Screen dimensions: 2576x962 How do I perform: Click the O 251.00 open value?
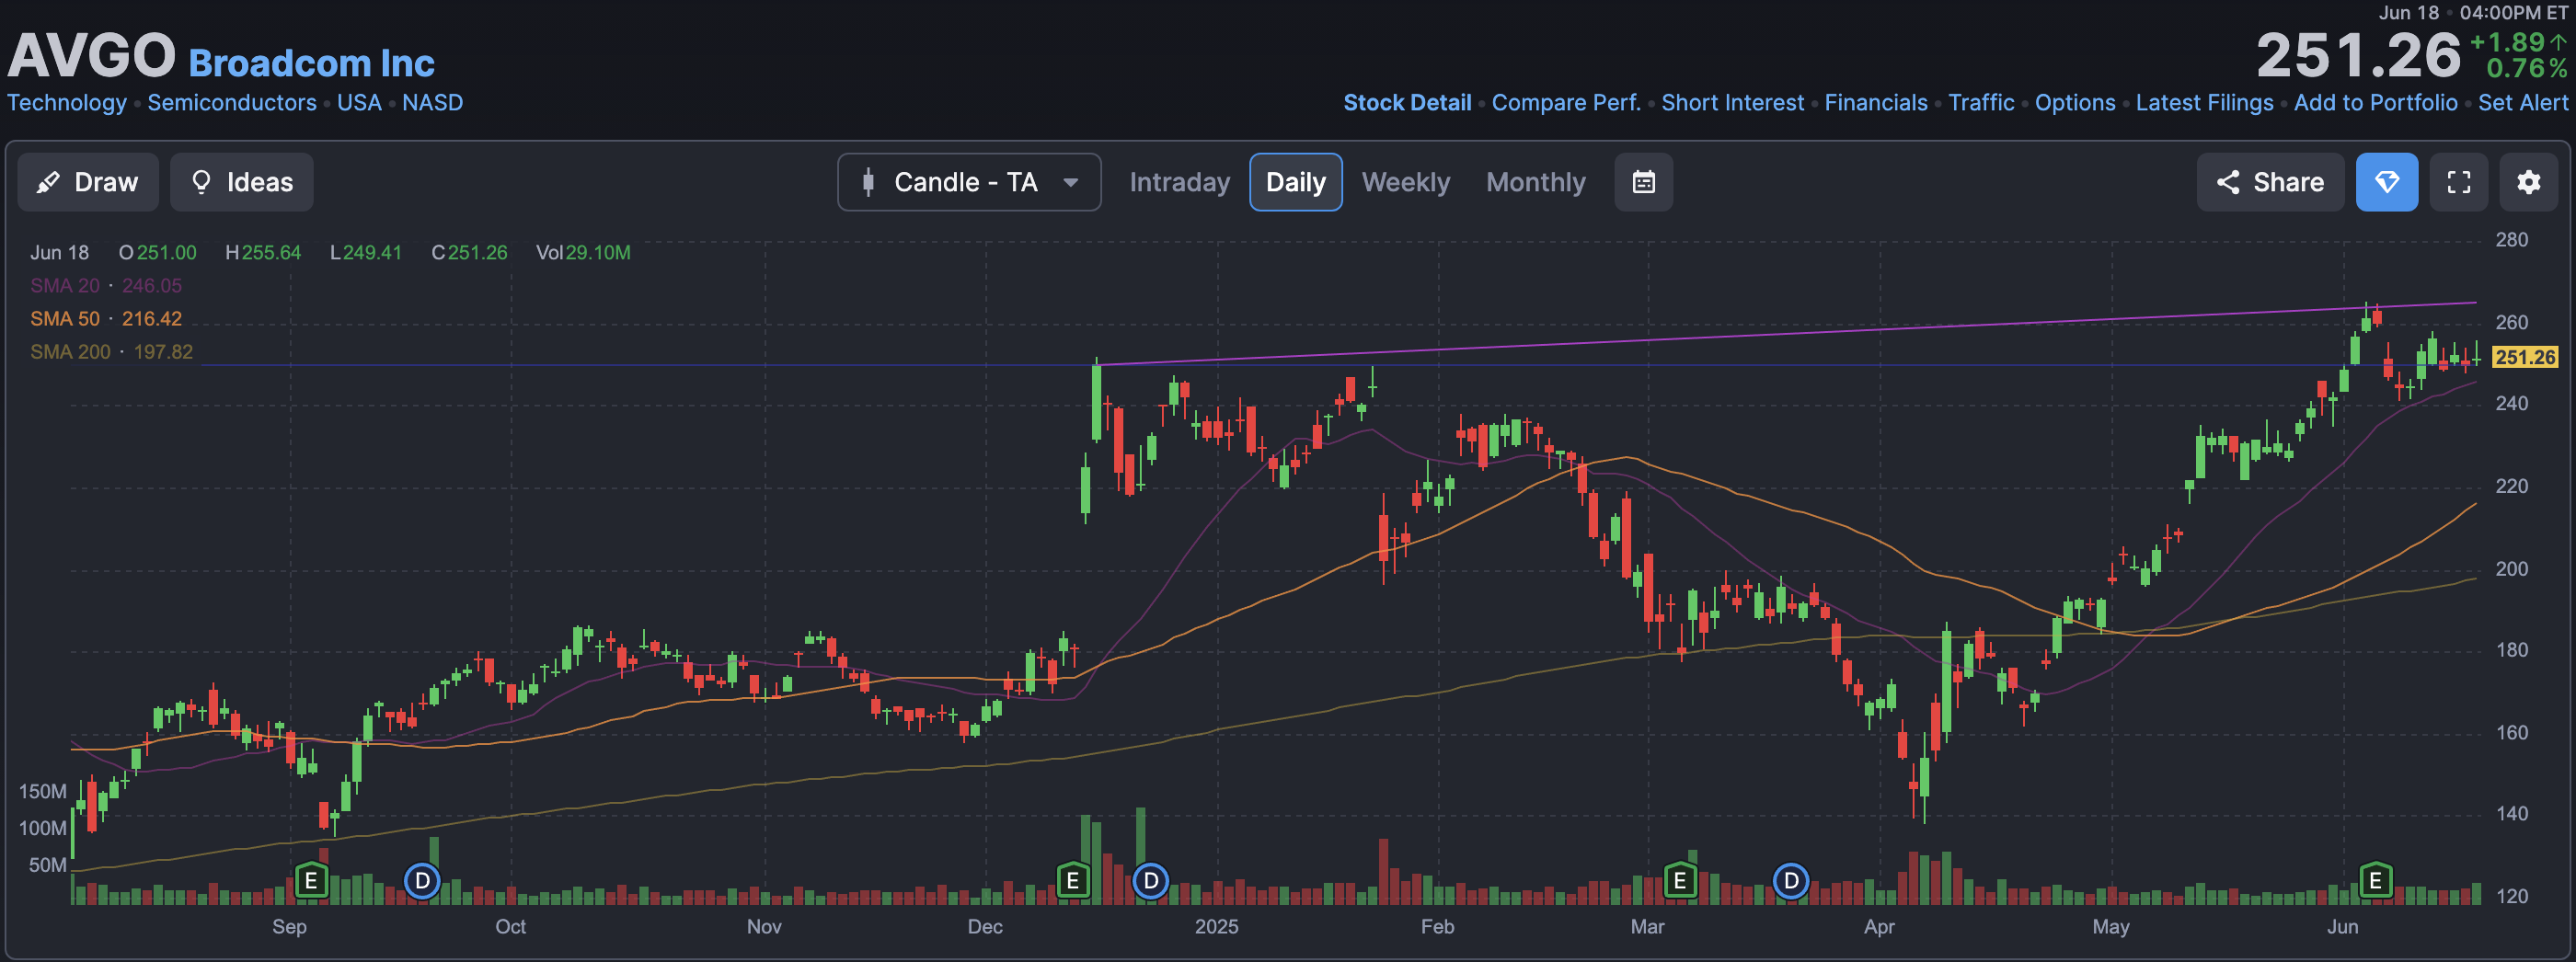pos(157,253)
